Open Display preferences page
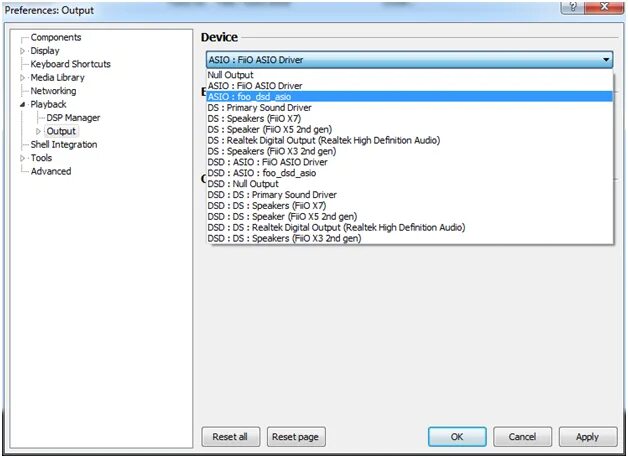Screen dimensions: 628x458 coord(45,51)
